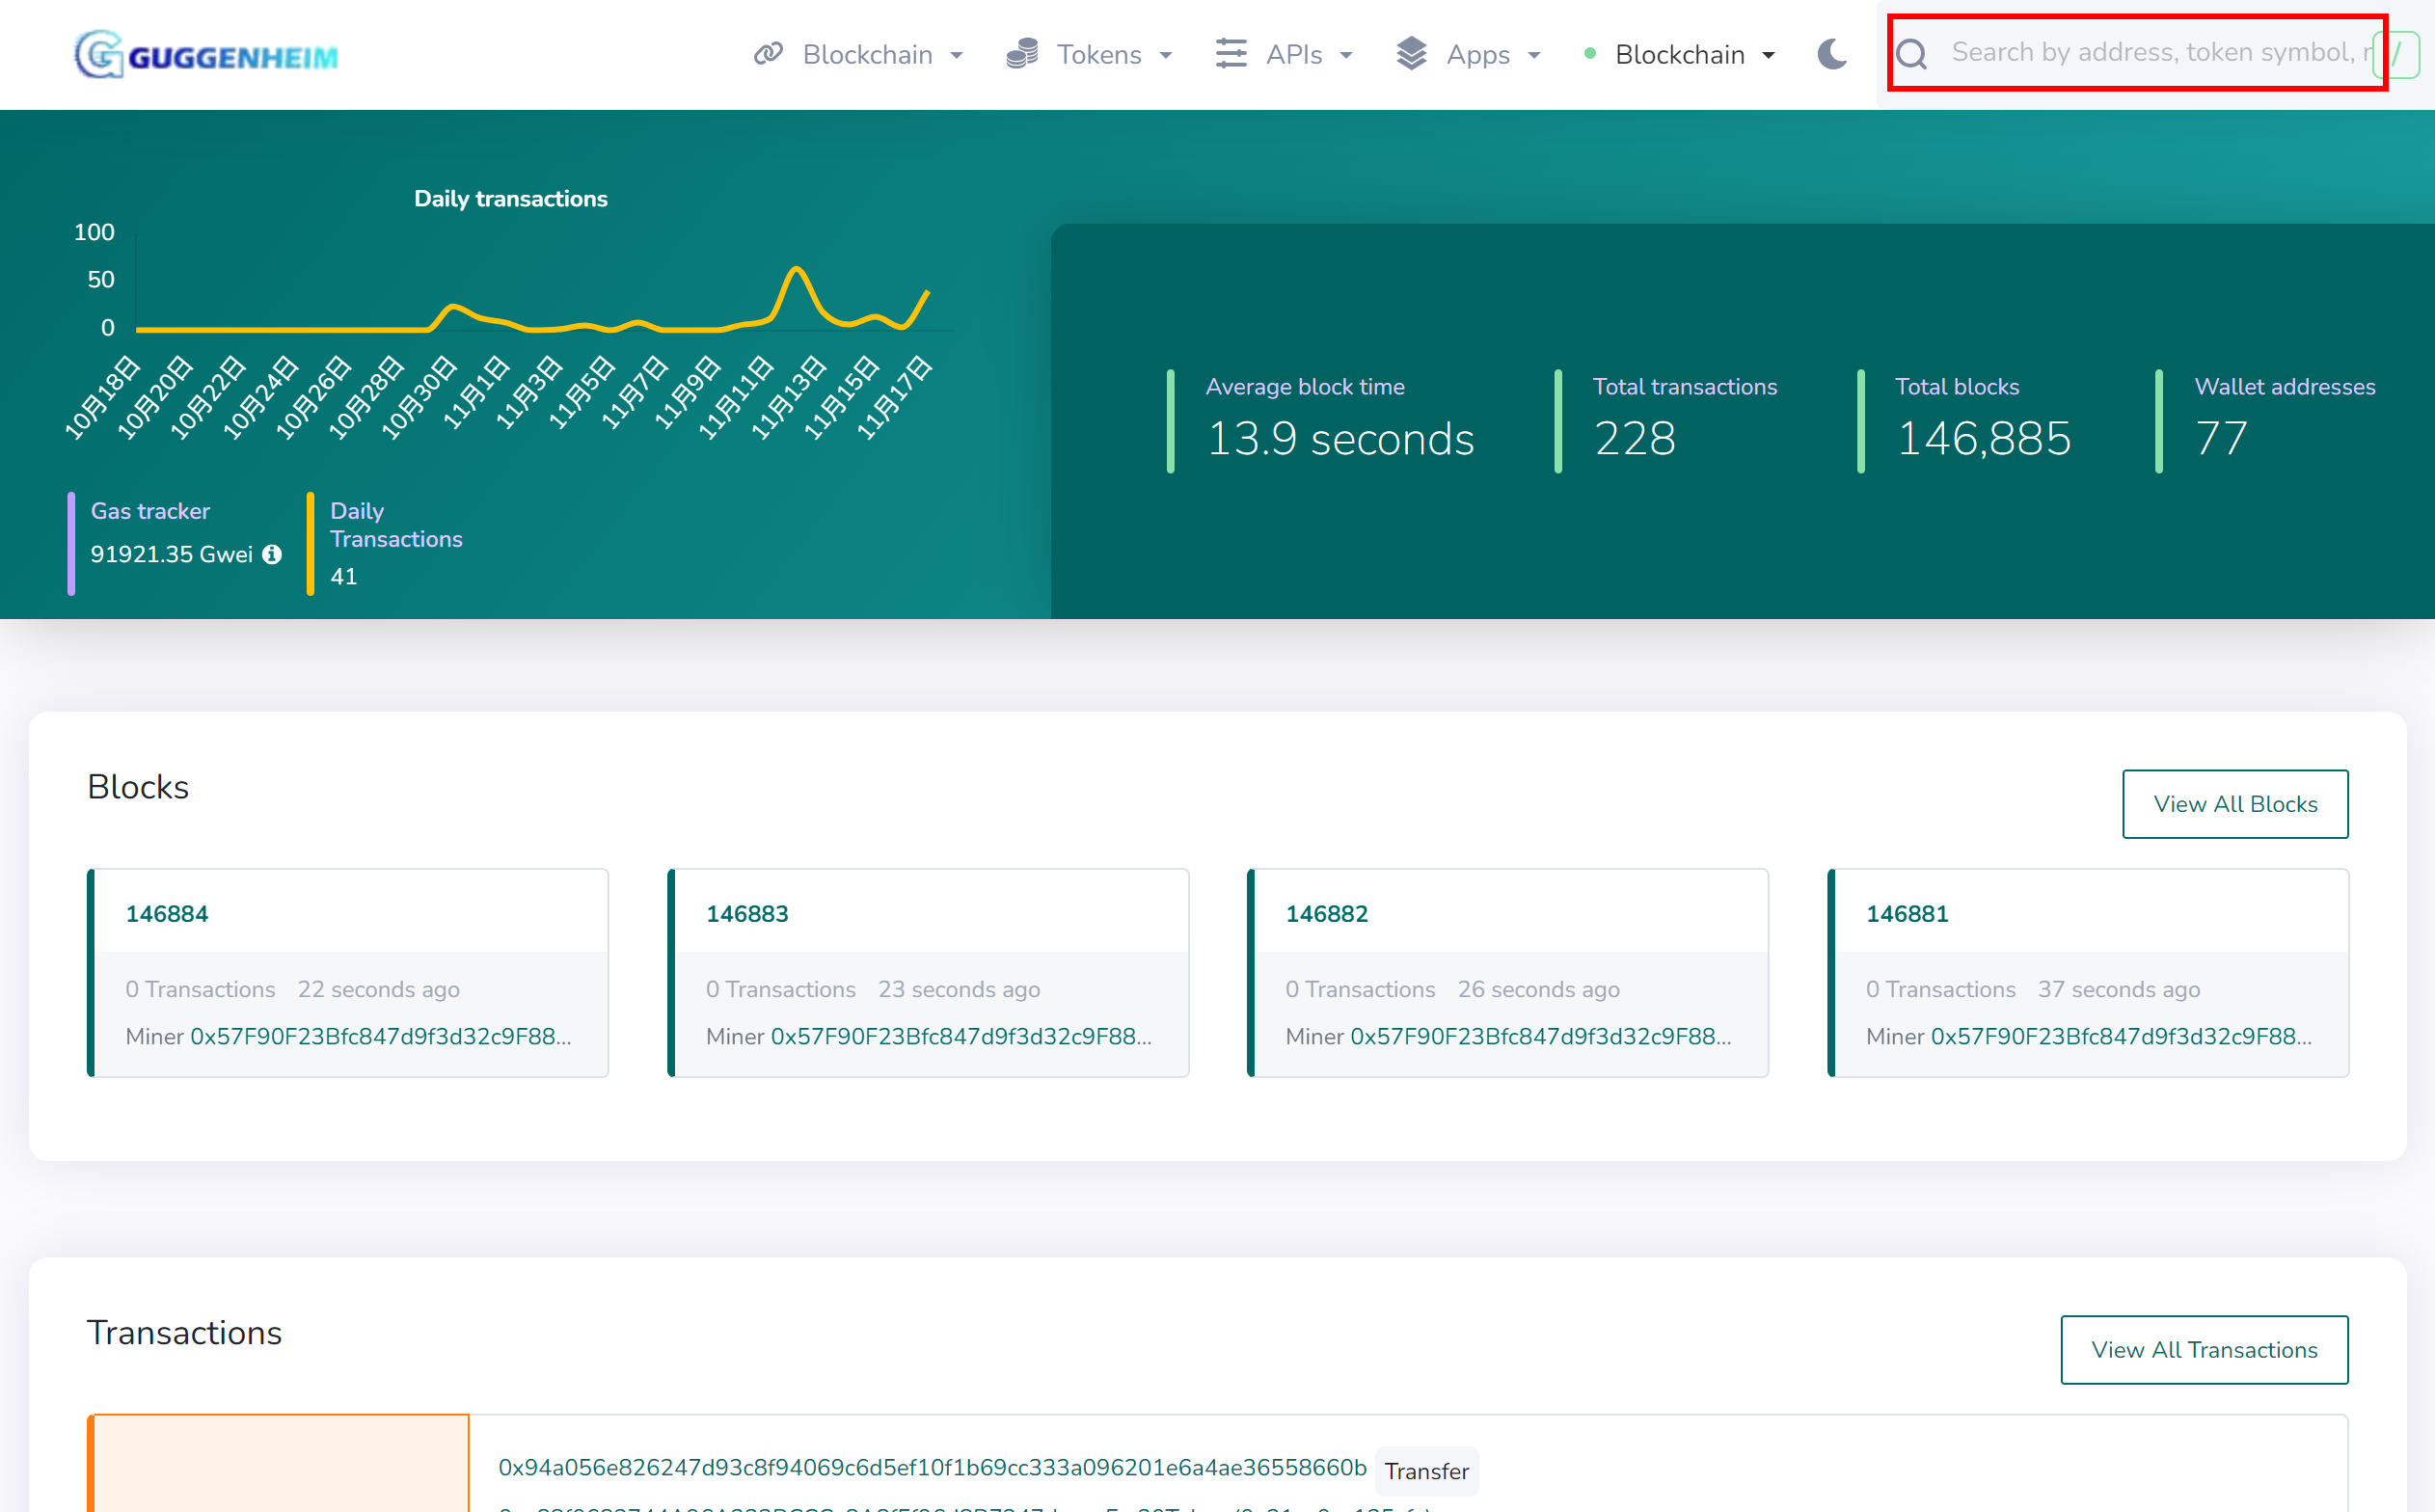Click the sliders icon for APIs
This screenshot has height=1512, width=2435.
coord(1231,54)
